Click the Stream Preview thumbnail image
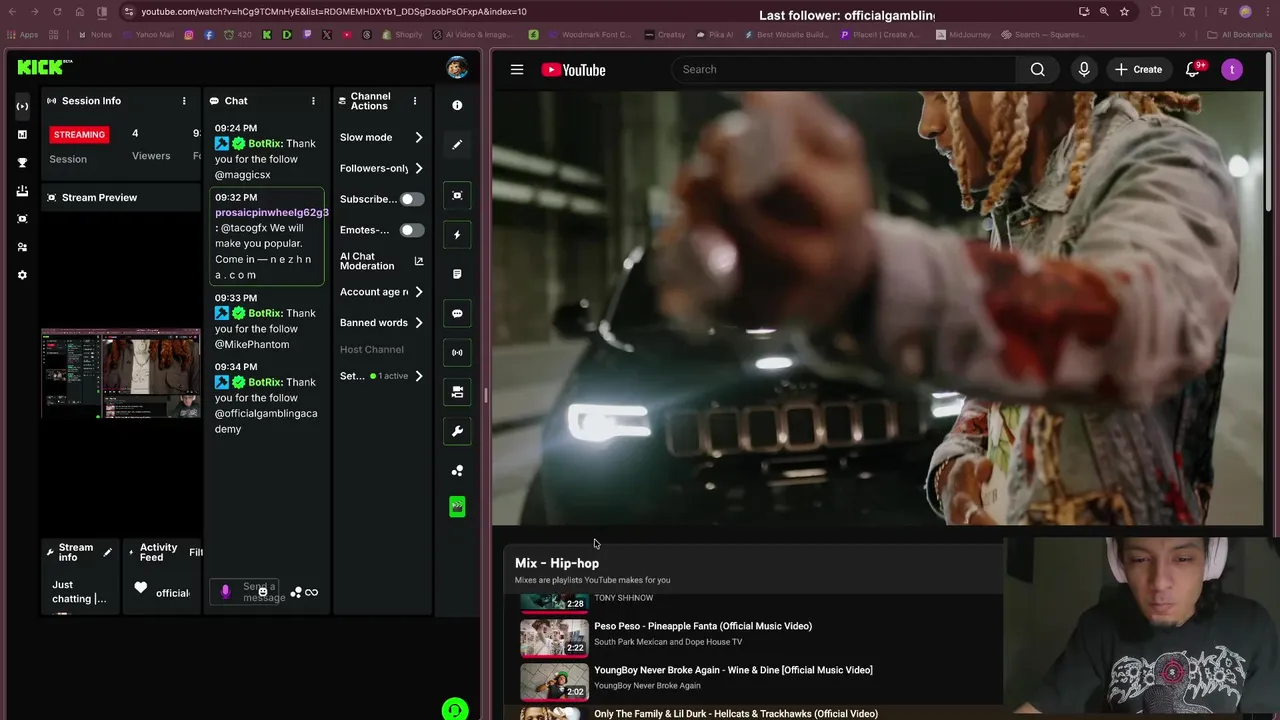1280x720 pixels. pos(120,373)
